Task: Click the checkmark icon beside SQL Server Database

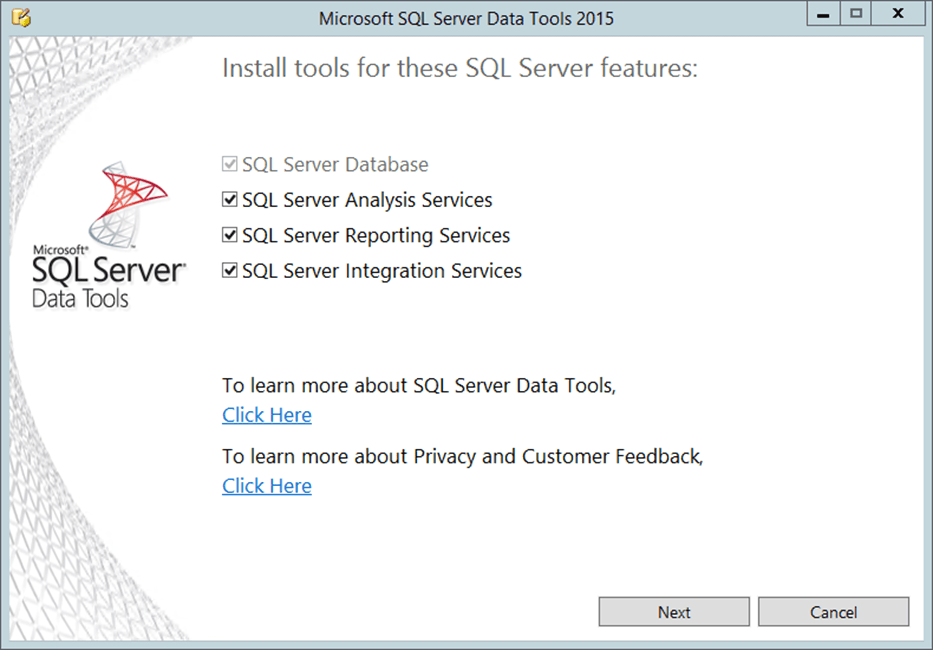Action: click(229, 163)
